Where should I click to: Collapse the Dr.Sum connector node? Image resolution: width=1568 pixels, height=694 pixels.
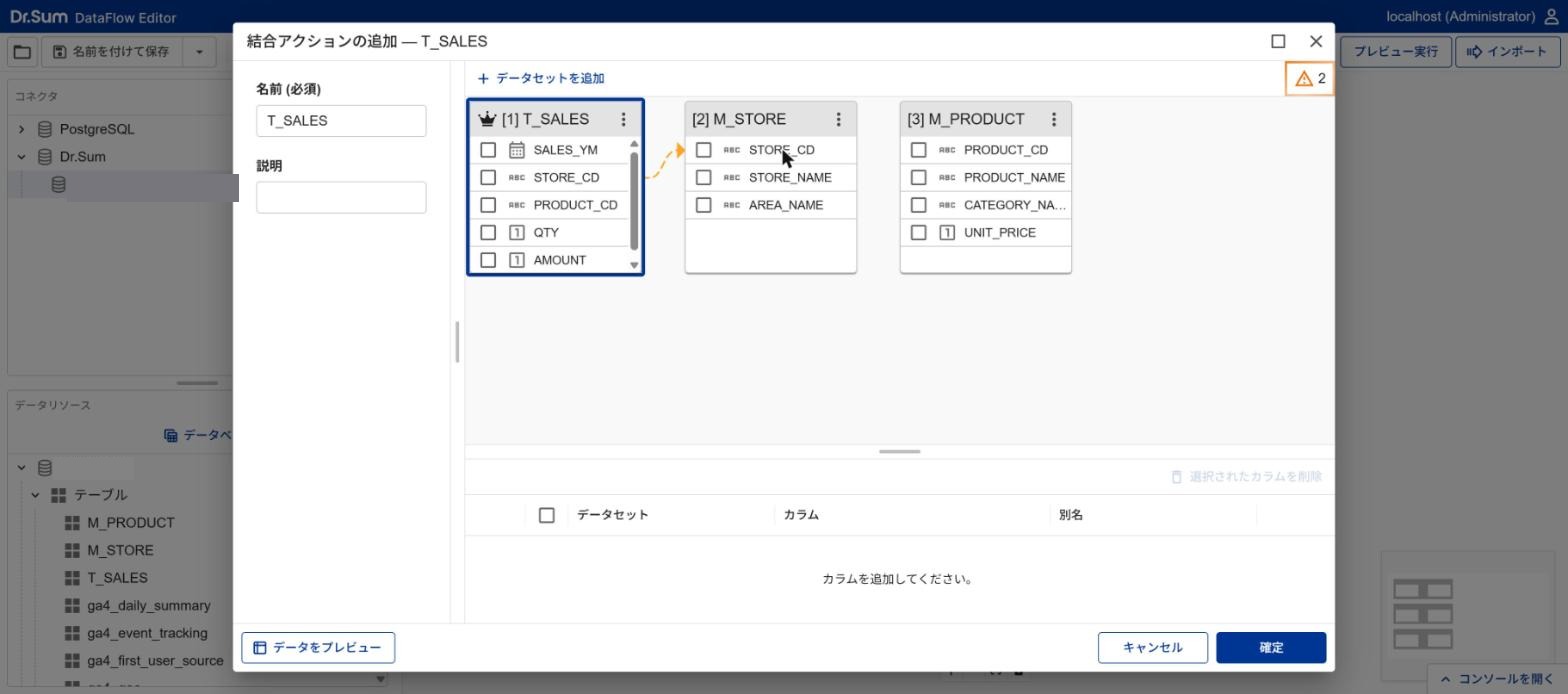(21, 157)
